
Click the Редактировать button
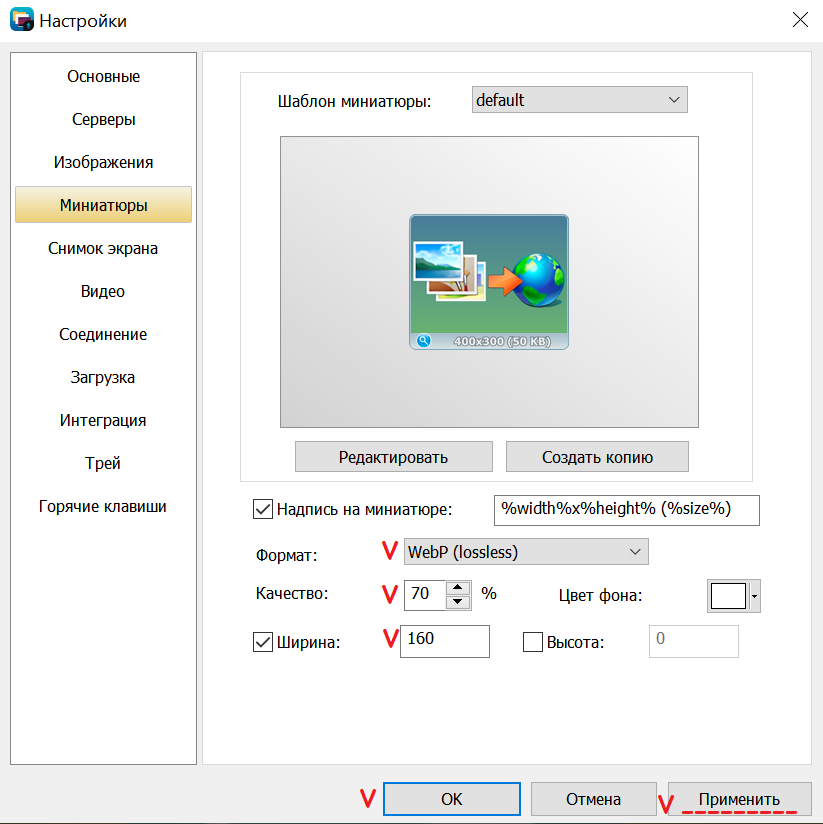[394, 457]
